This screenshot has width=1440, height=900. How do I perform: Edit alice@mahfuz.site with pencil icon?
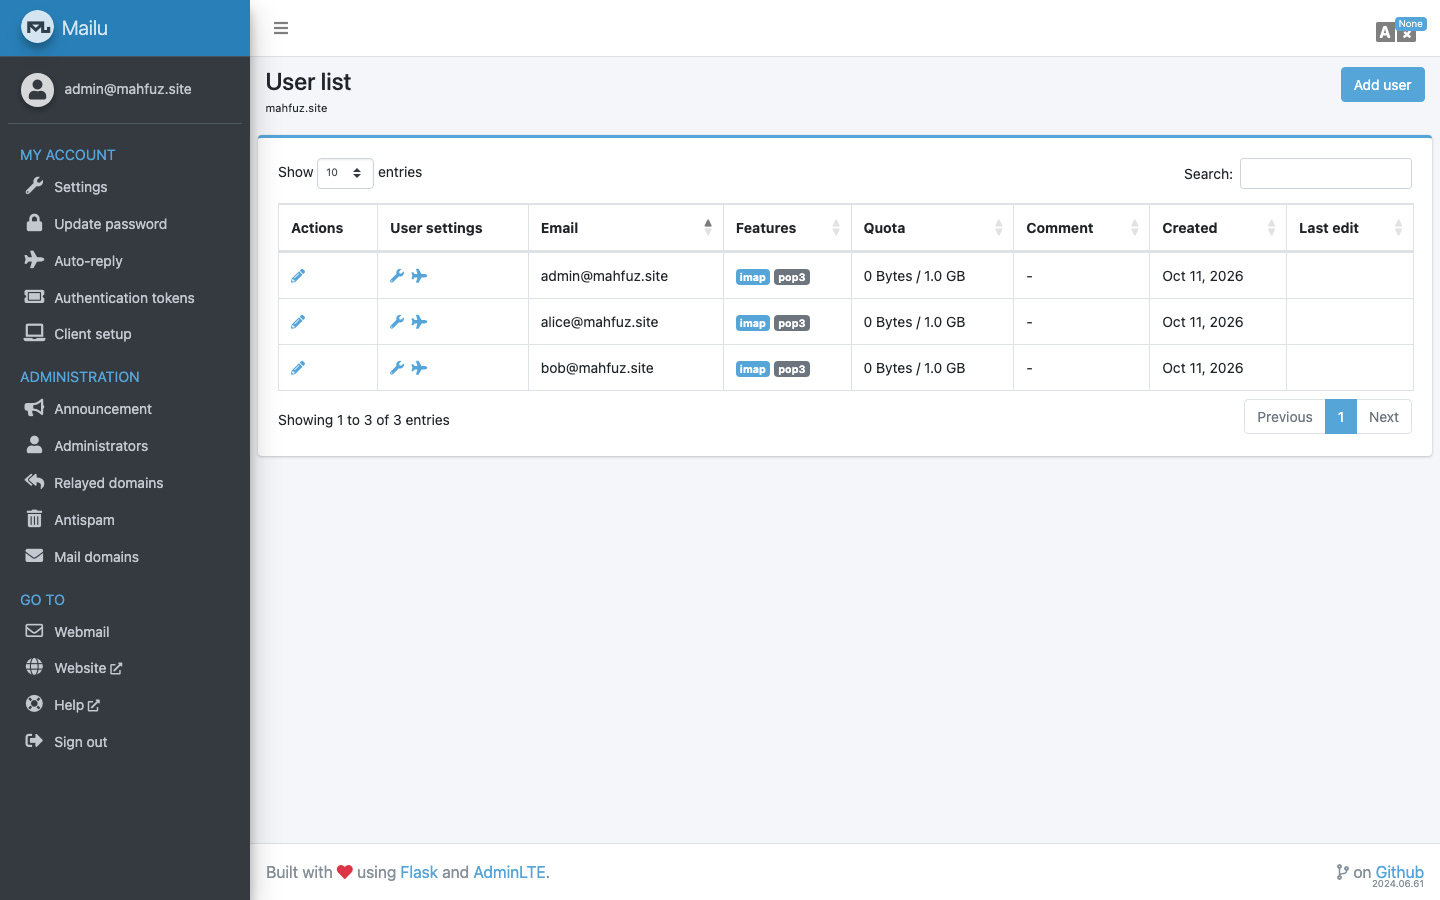pos(298,322)
